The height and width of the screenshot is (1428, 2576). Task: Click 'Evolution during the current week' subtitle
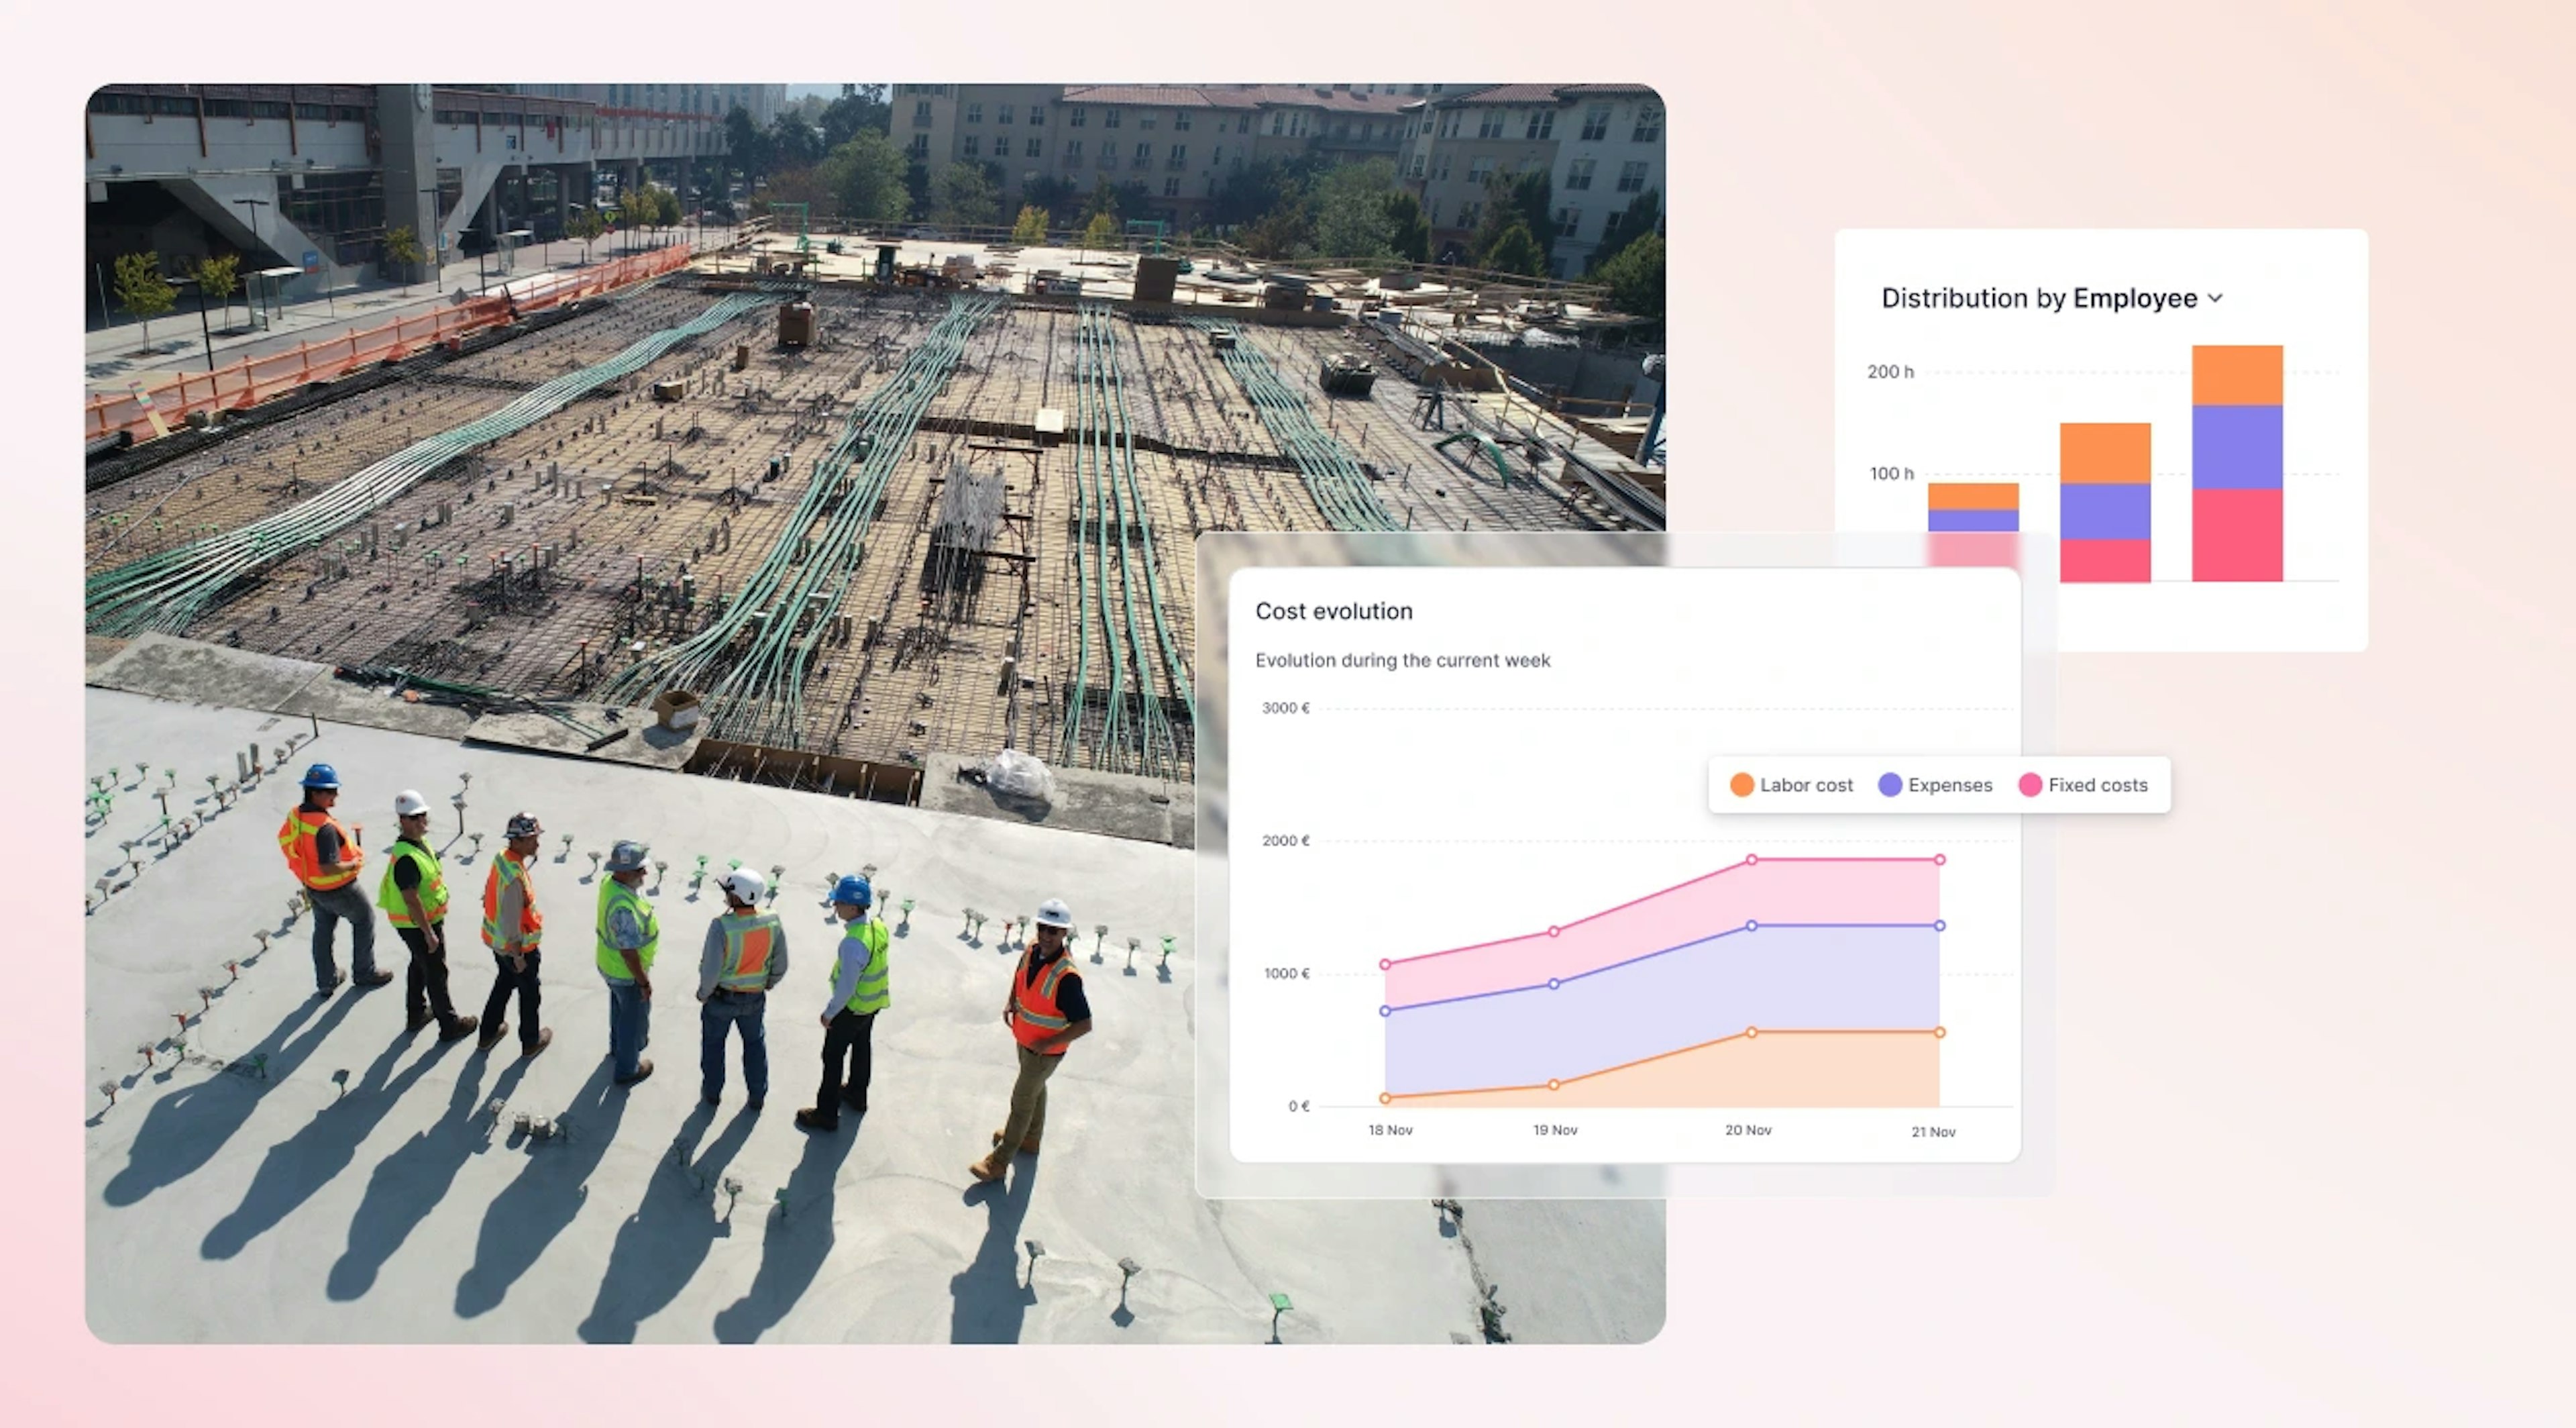pyautogui.click(x=1403, y=660)
